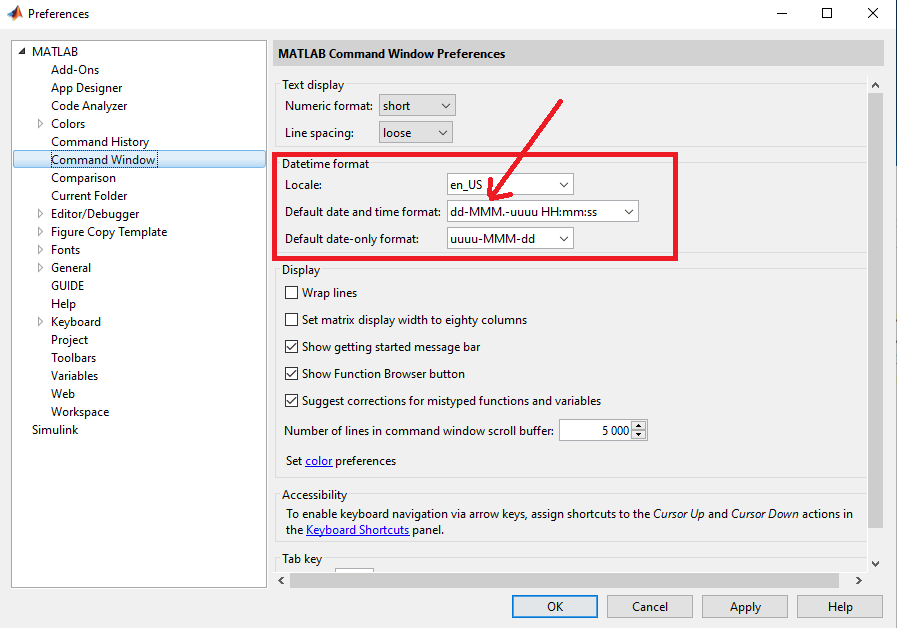Open the Numeric format dropdown
The width and height of the screenshot is (897, 628).
[x=417, y=106]
